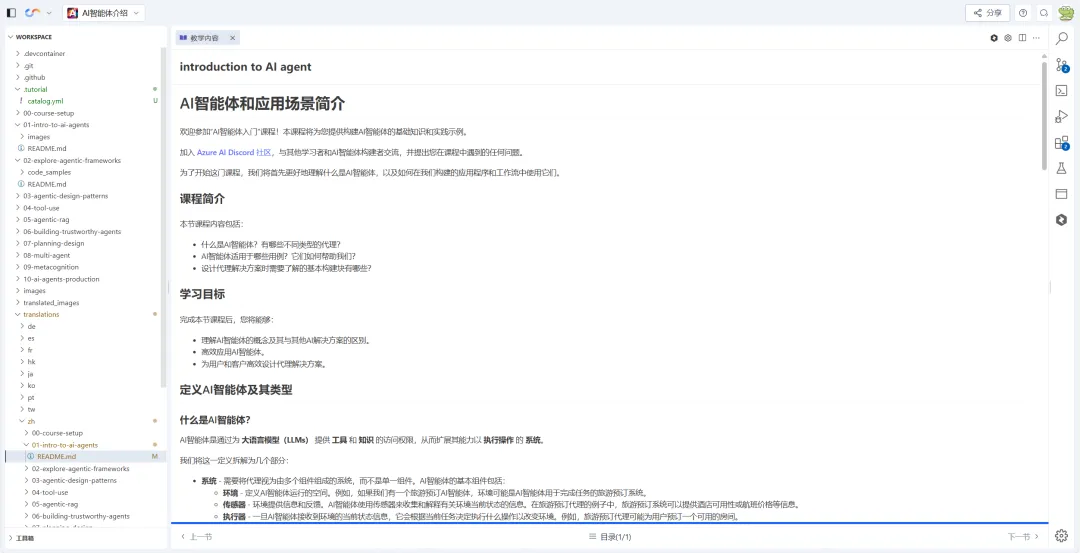Expand the tw translation folder
This screenshot has width=1080, height=553.
pyautogui.click(x=31, y=409)
